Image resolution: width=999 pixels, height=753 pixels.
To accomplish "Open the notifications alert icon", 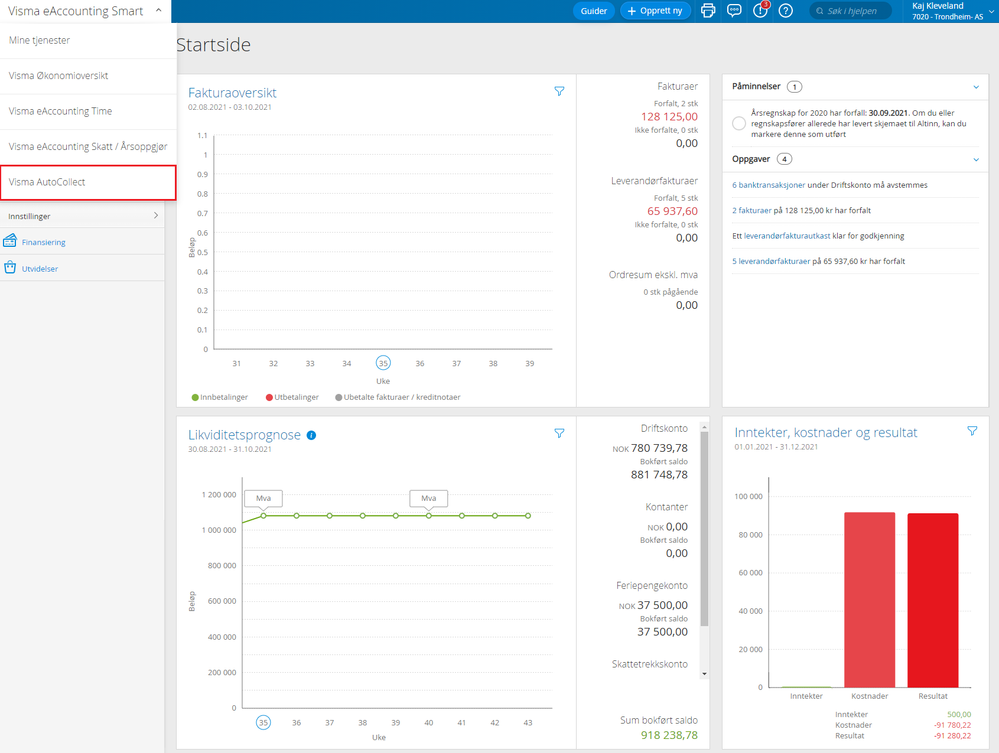I will (x=761, y=10).
